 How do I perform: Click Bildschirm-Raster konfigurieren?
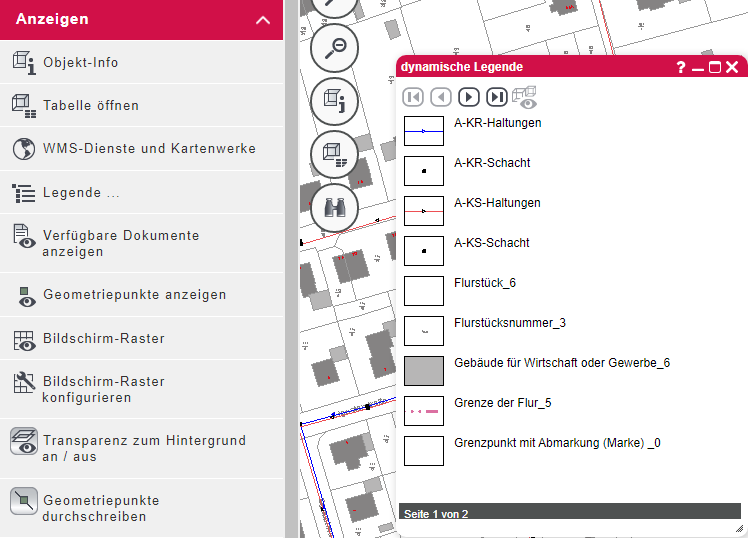pos(103,389)
